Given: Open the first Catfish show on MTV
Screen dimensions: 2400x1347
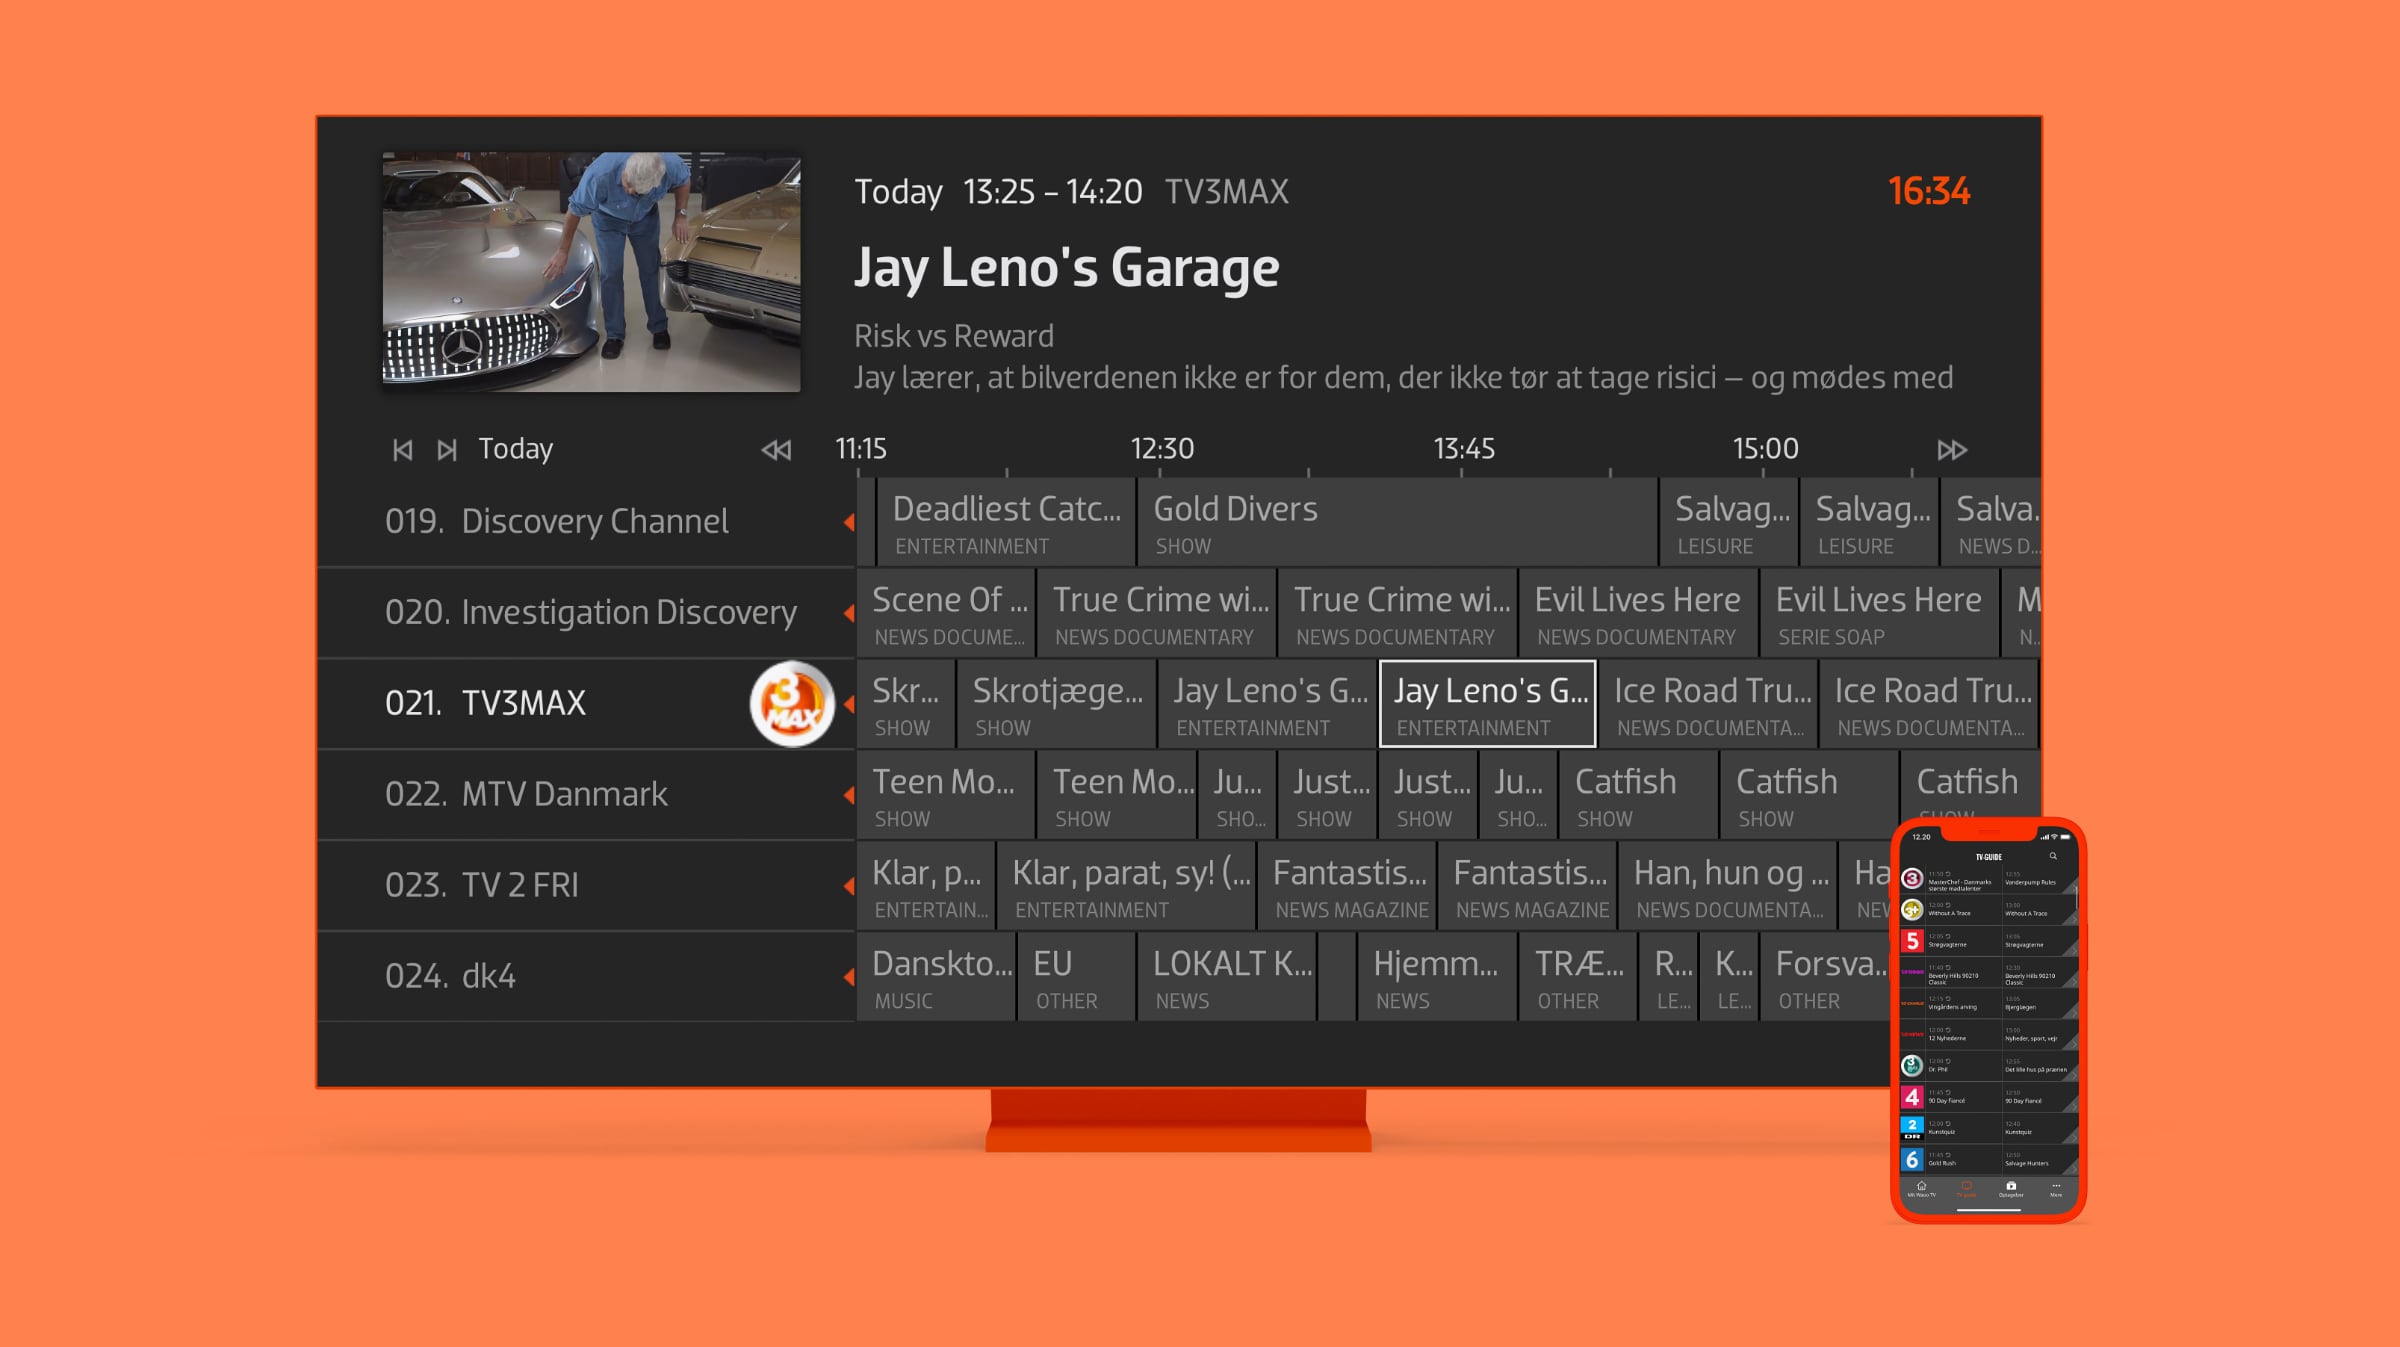Looking at the screenshot, I should (x=1638, y=795).
